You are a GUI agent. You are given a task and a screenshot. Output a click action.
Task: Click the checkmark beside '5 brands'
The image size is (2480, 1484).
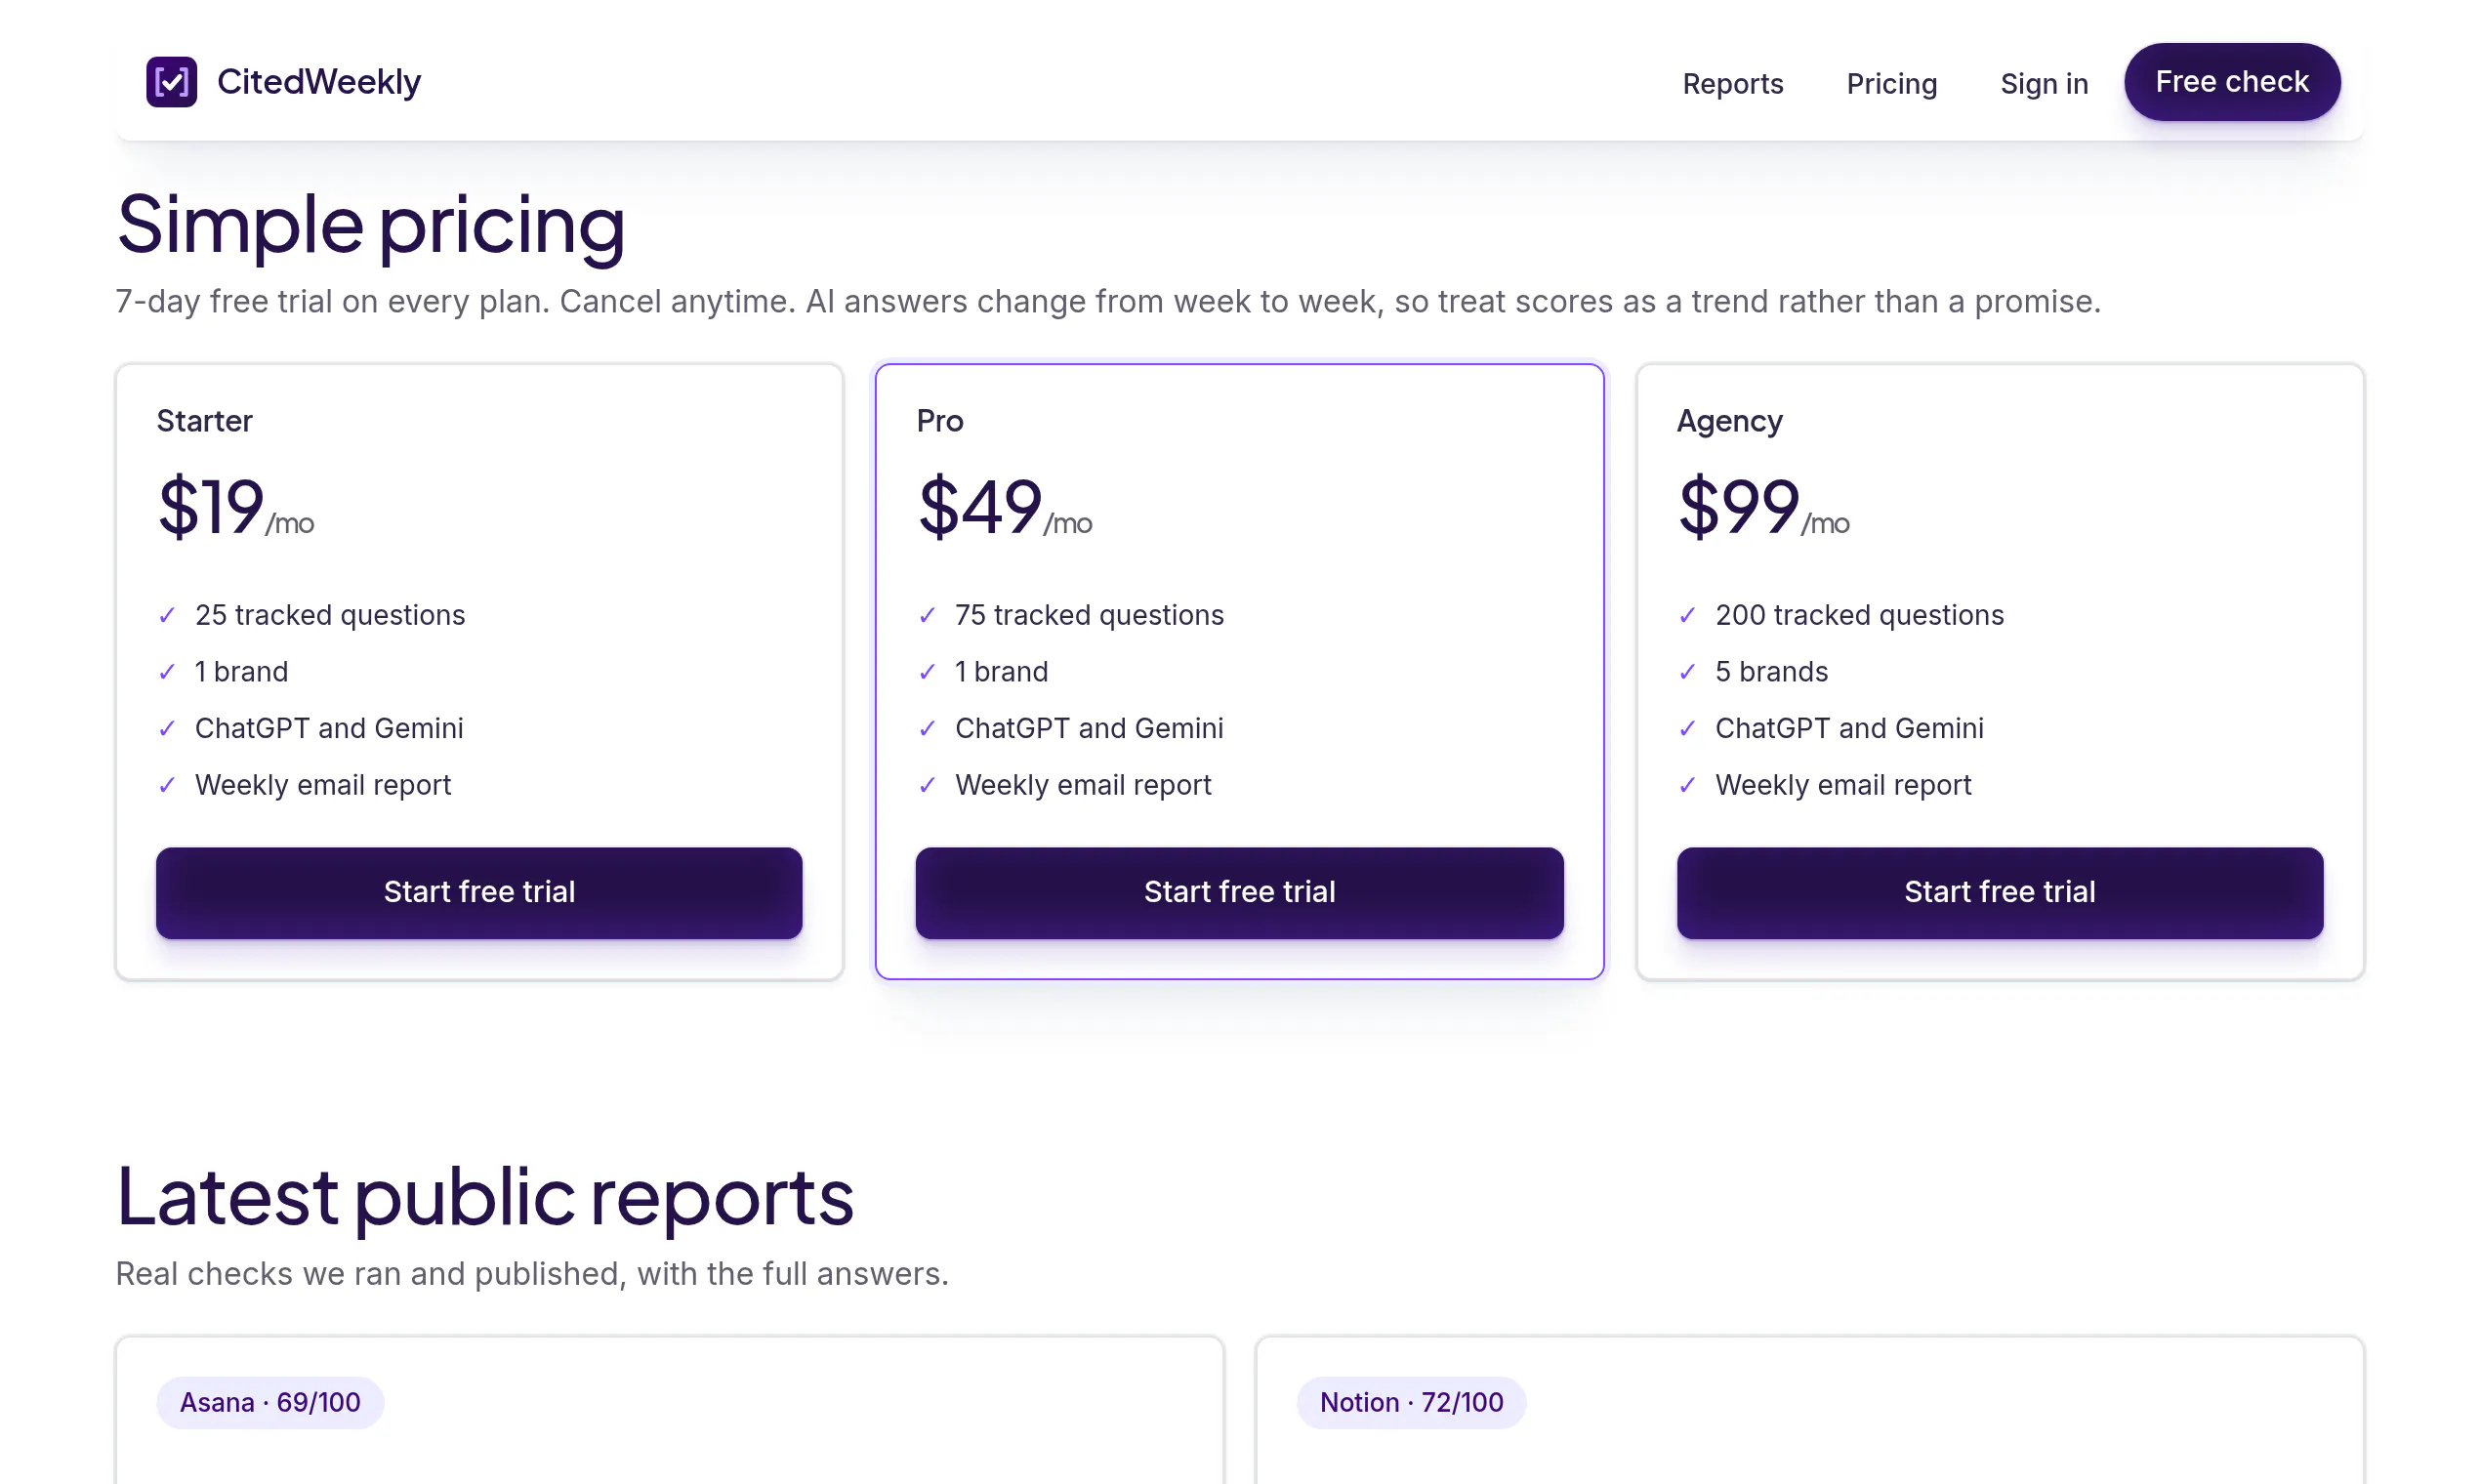(1687, 672)
